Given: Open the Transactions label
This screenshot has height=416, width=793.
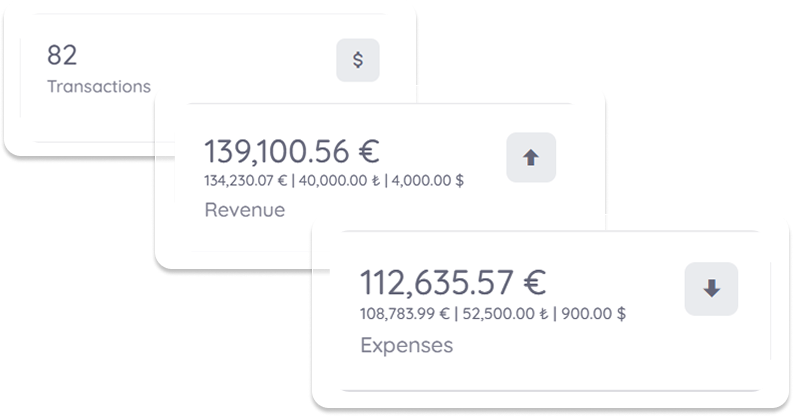Looking at the screenshot, I should pyautogui.click(x=99, y=87).
